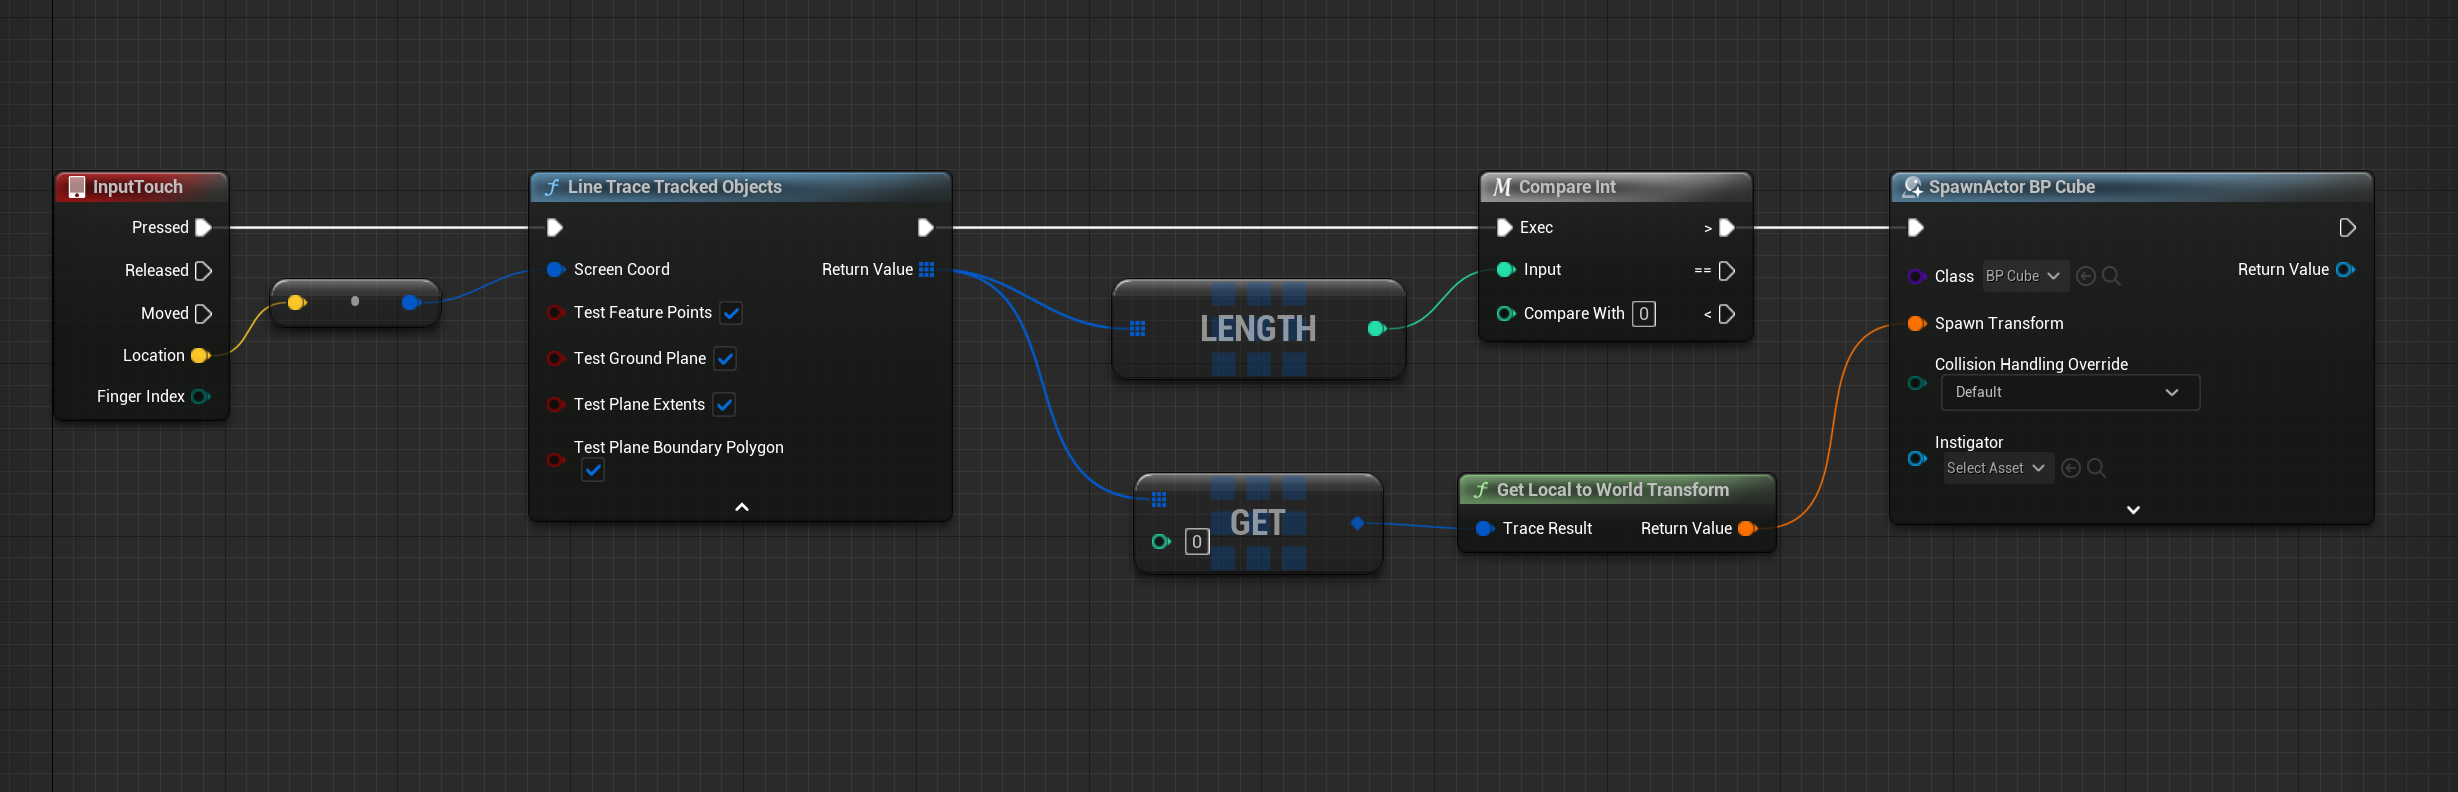
Task: Open the Collision Handling Override dropdown
Action: click(2070, 392)
